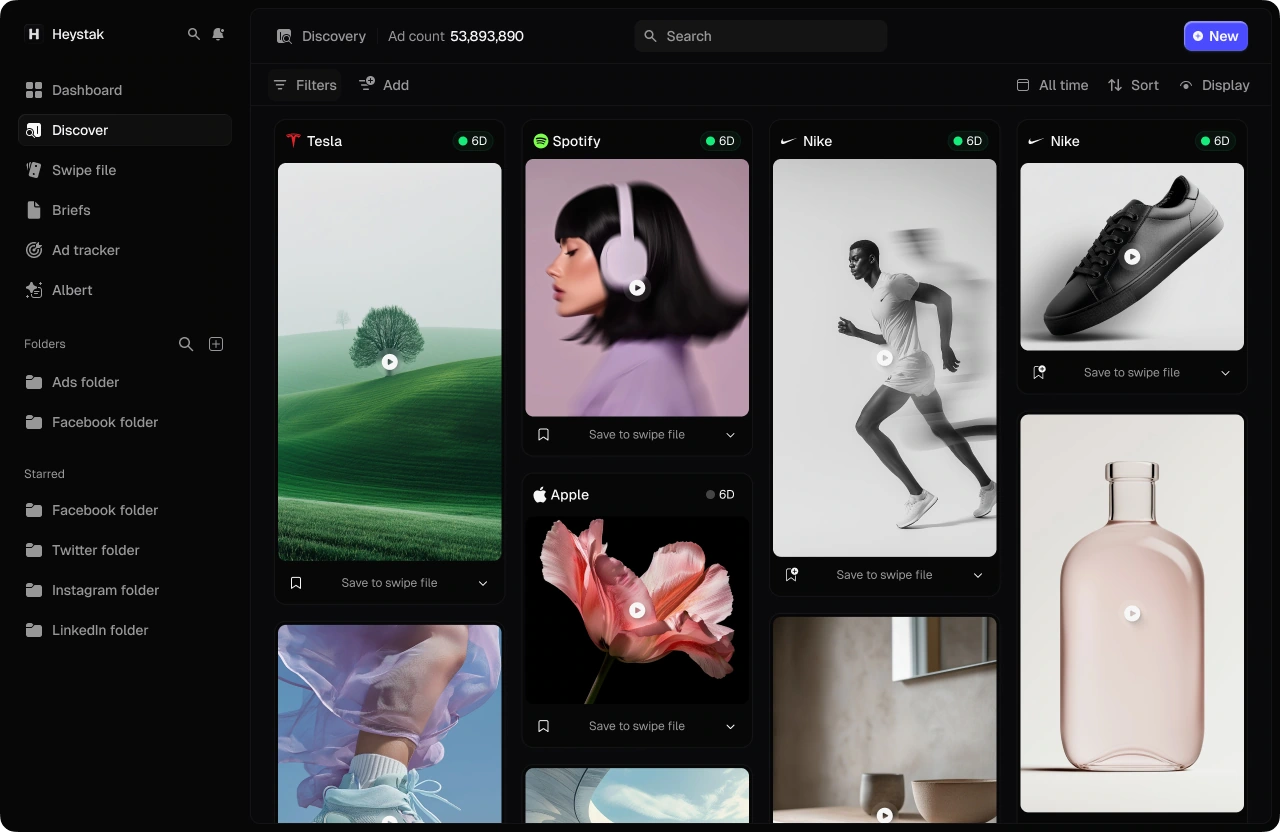Open the All time date range
The width and height of the screenshot is (1280, 832).
[x=1052, y=85]
